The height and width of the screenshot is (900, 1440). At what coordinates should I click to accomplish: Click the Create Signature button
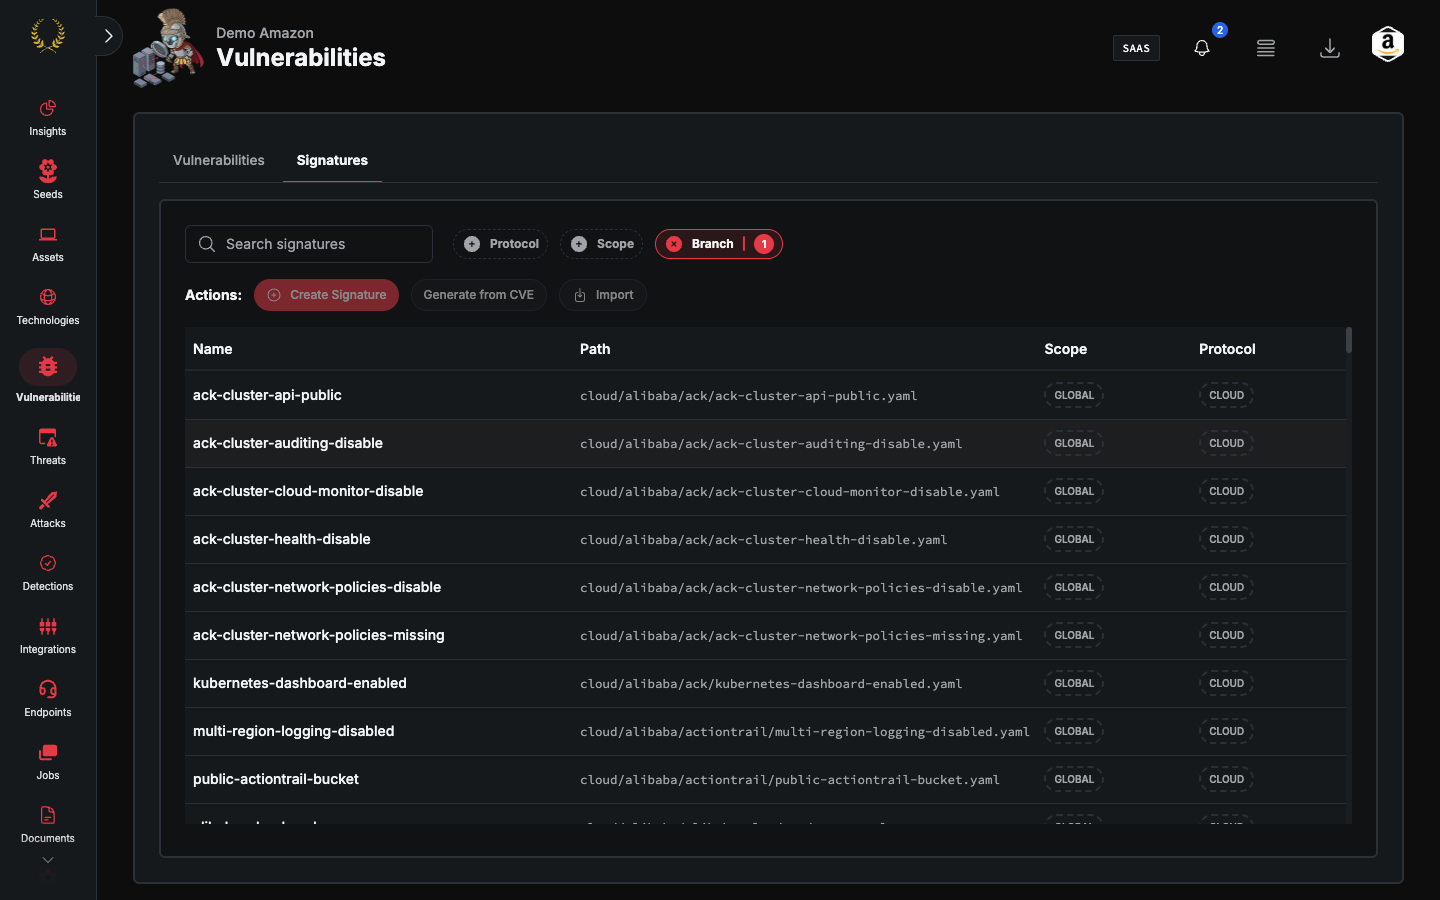326,295
